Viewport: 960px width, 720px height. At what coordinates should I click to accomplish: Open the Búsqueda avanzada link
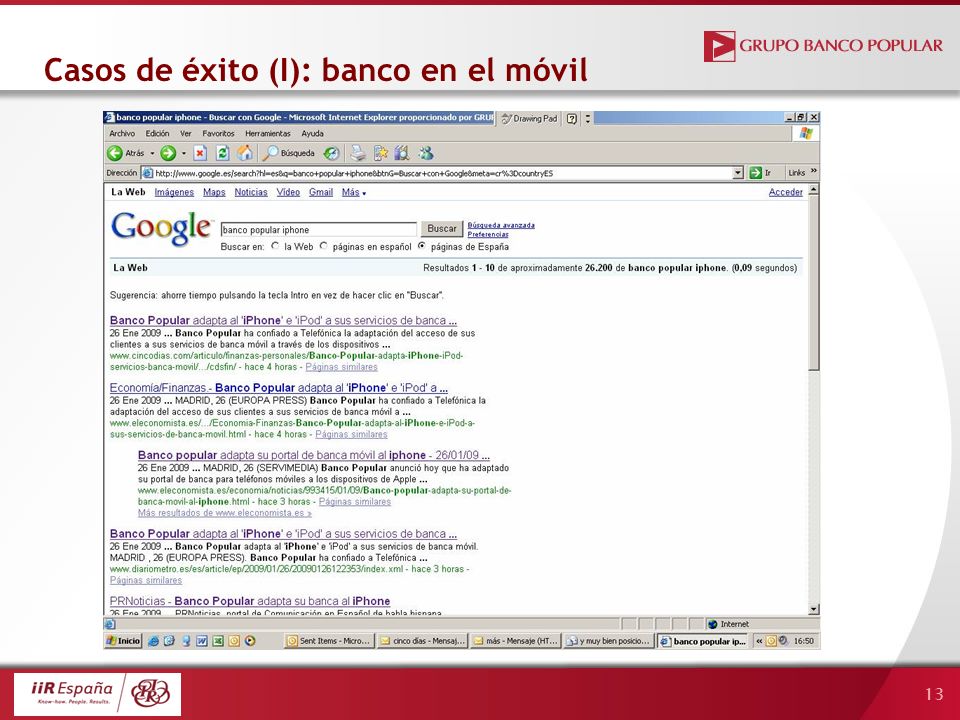[501, 225]
